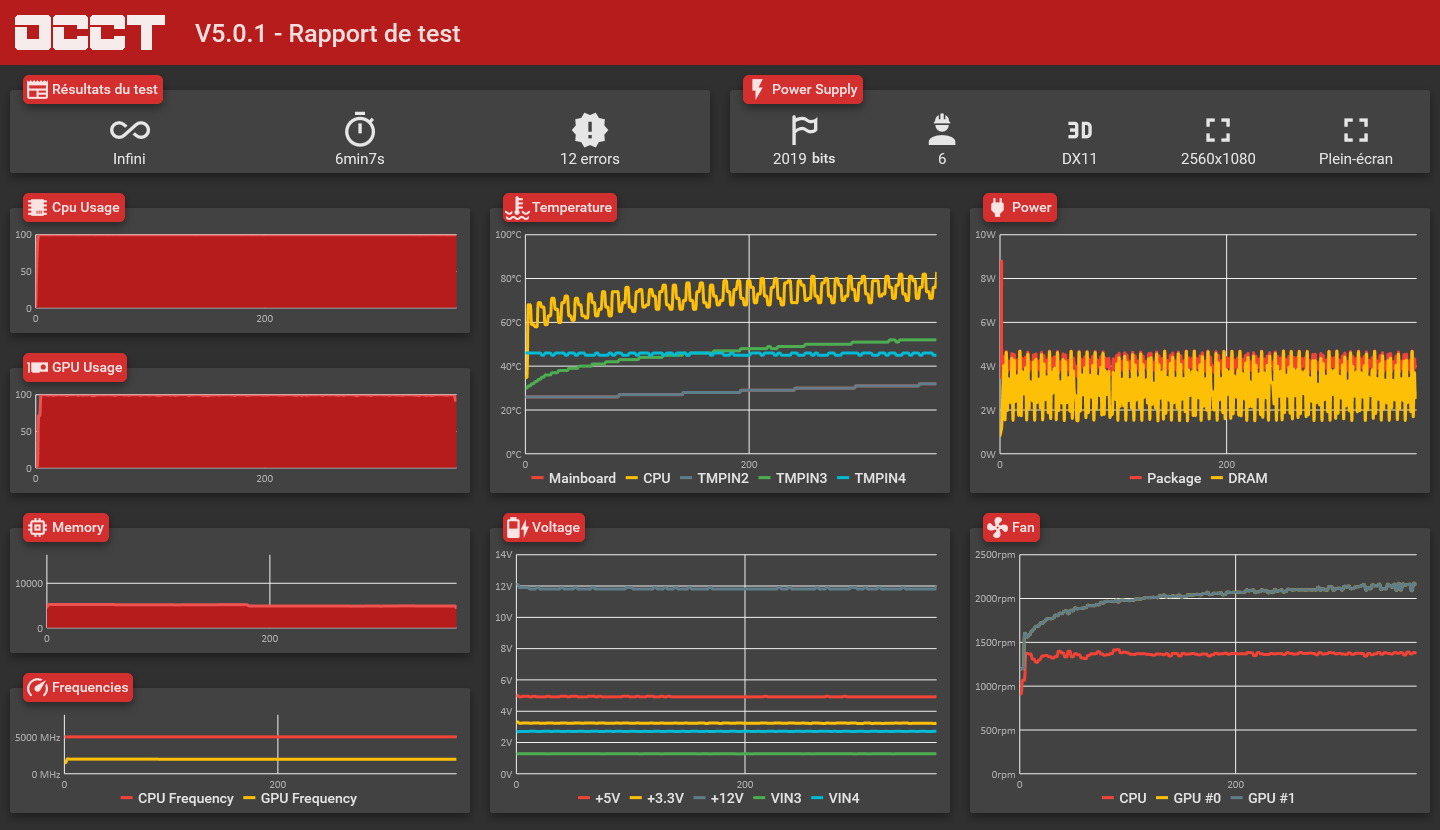Click the worker icon above number 6
The width and height of the screenshot is (1440, 830).
[942, 129]
